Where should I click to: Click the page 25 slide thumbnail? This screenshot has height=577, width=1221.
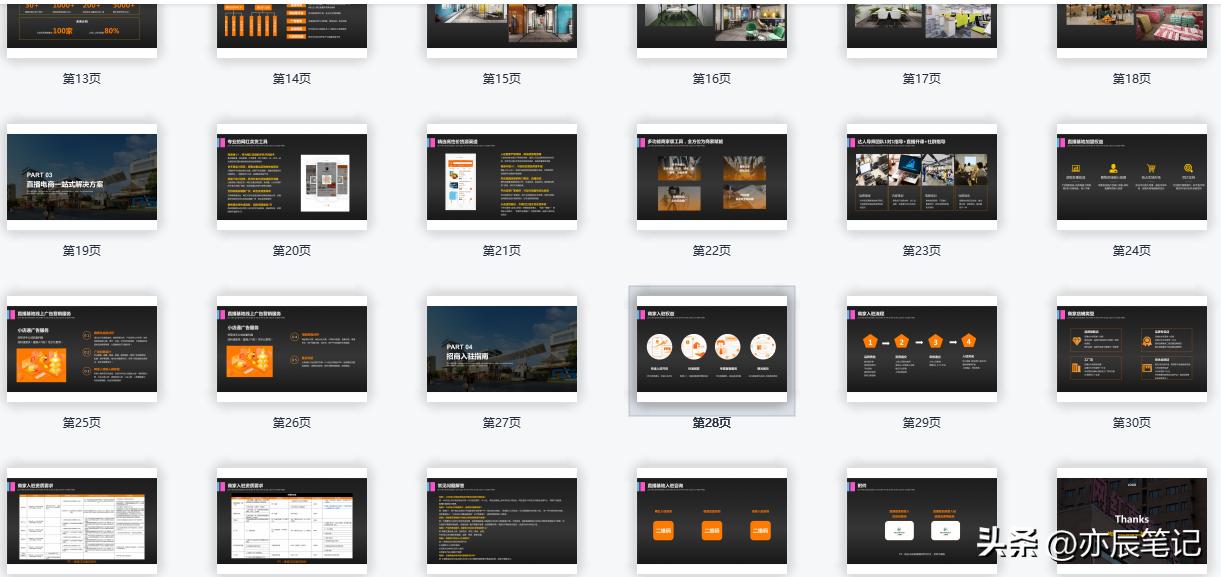[82, 349]
